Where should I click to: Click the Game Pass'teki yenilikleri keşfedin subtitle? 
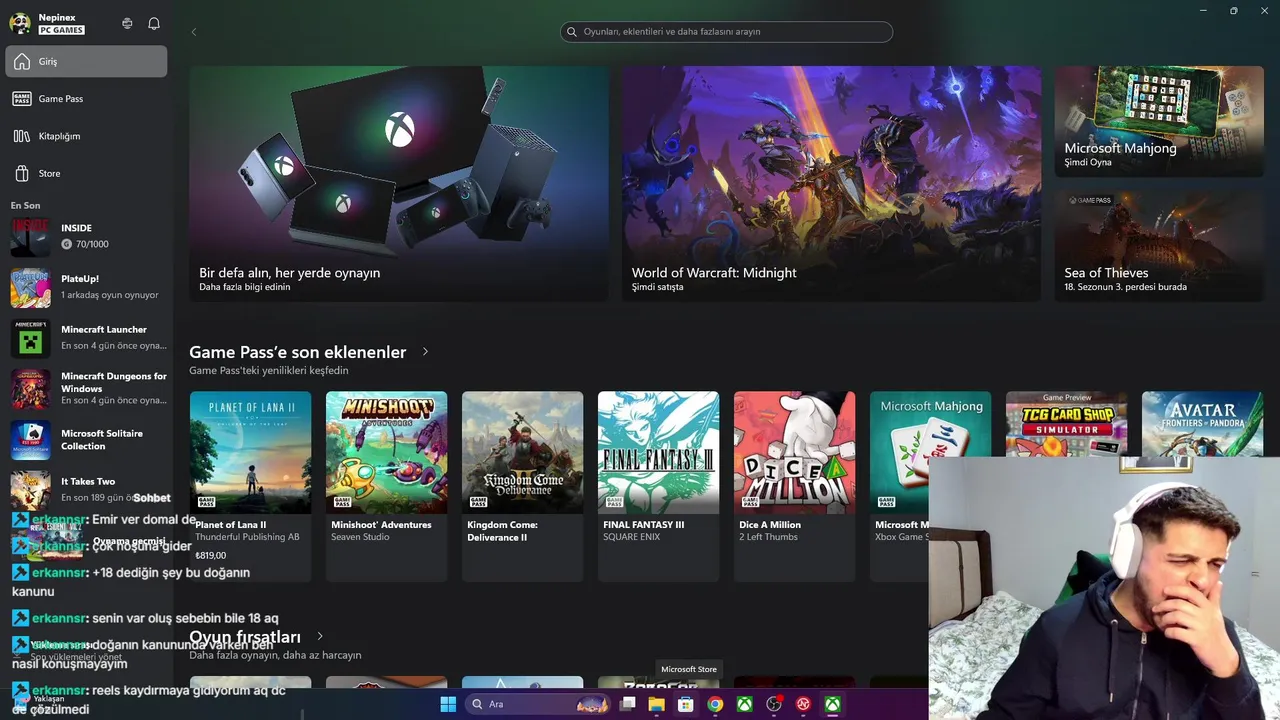(269, 370)
